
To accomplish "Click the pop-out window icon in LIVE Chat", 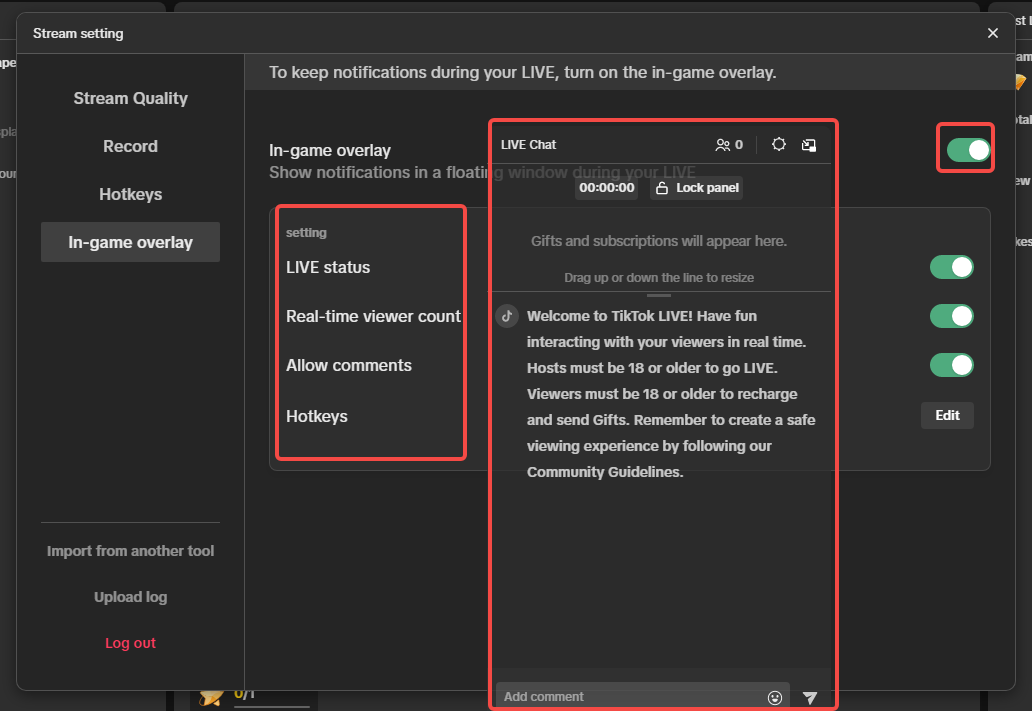I will pos(809,145).
